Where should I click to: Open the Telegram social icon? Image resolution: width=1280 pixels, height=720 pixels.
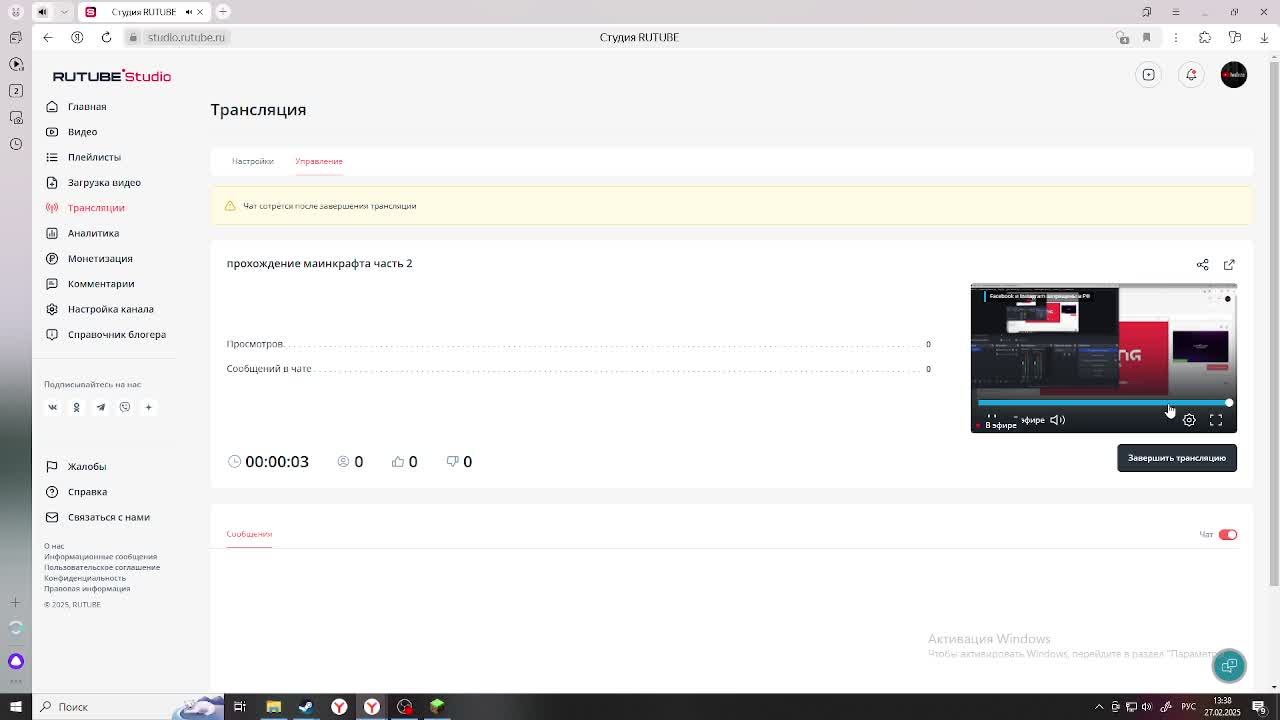pos(100,407)
